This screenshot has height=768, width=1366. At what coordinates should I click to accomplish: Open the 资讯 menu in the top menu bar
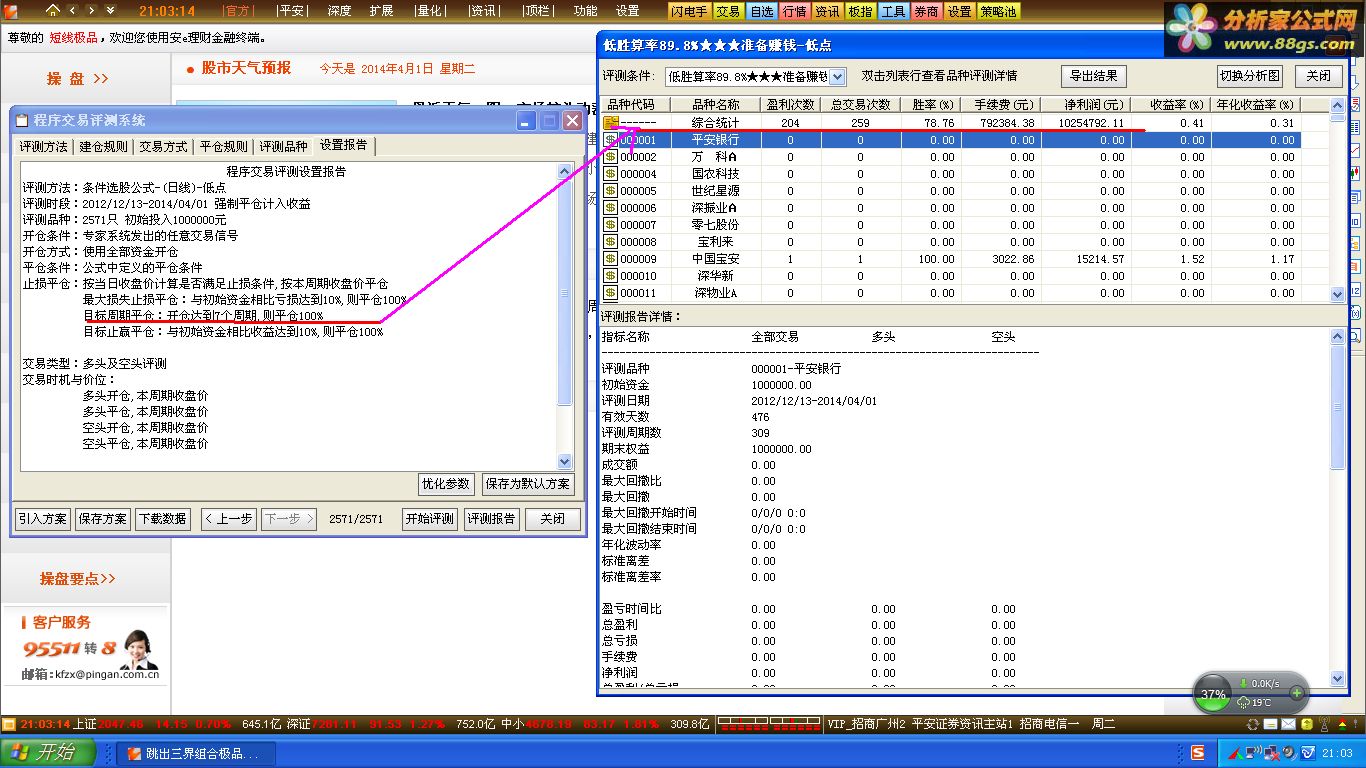pos(484,11)
